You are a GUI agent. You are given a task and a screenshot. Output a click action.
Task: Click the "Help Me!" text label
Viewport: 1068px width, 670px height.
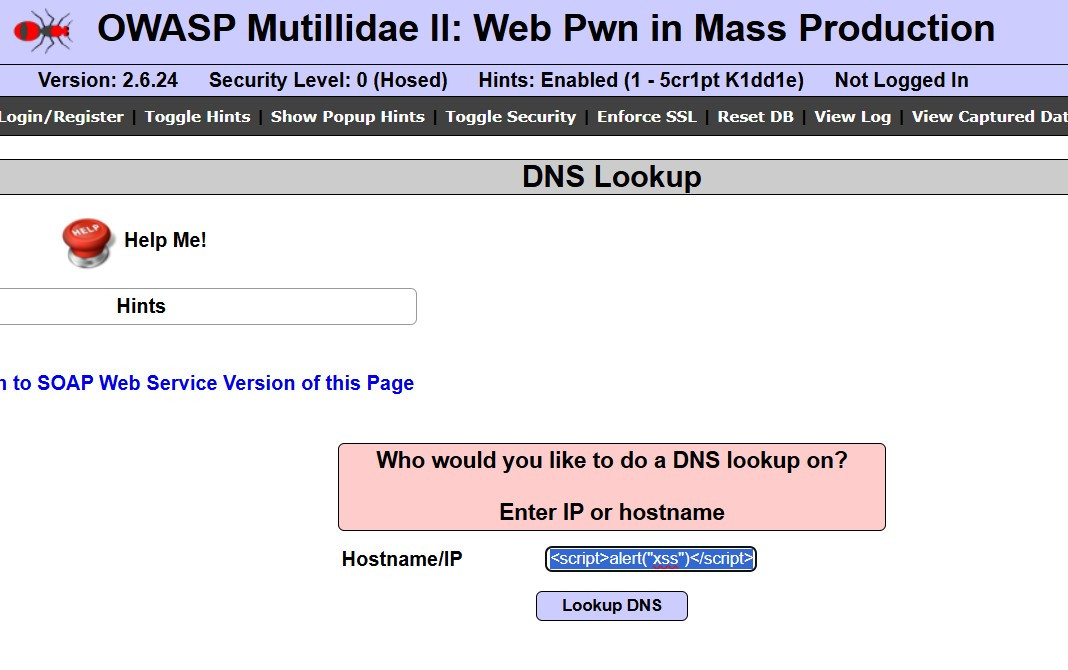pos(165,240)
